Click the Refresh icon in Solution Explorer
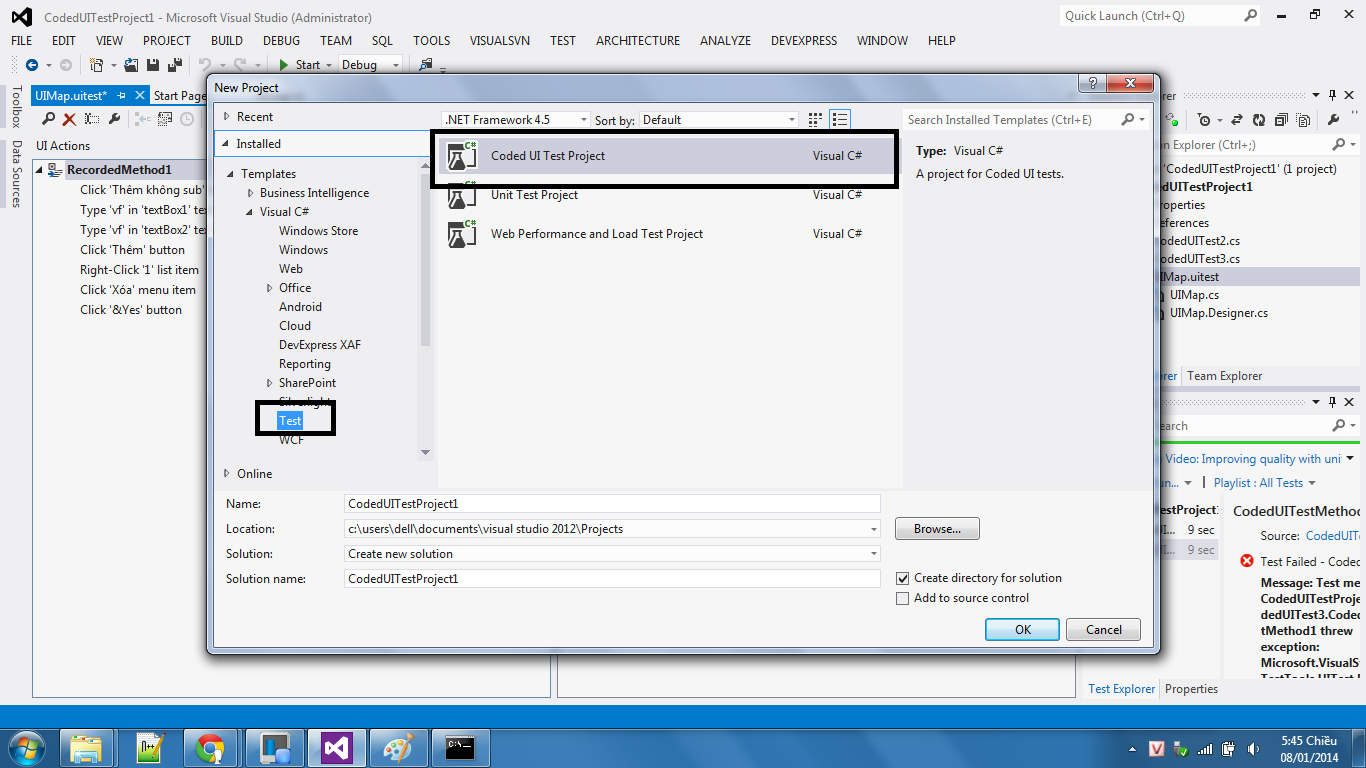 pyautogui.click(x=1258, y=120)
